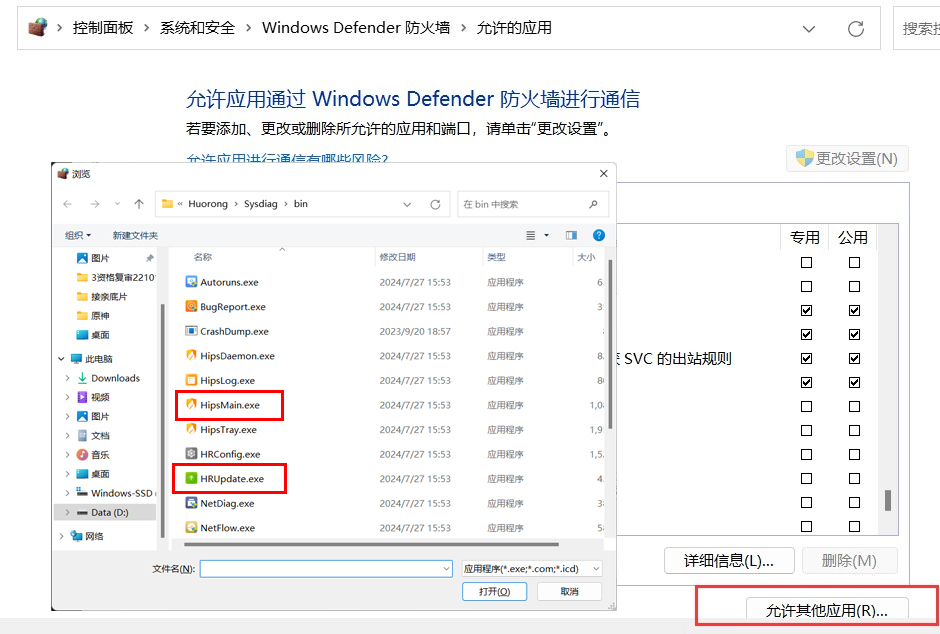Click 新建文件夹 in the toolbar
940x634 pixels.
[x=135, y=235]
